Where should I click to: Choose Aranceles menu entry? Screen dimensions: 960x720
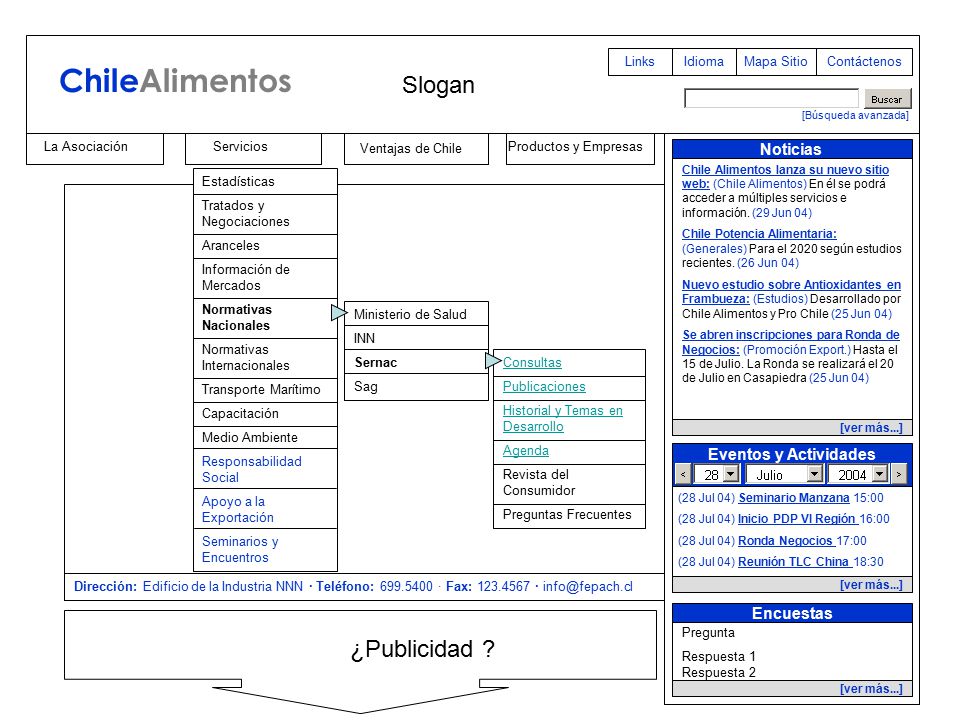265,246
